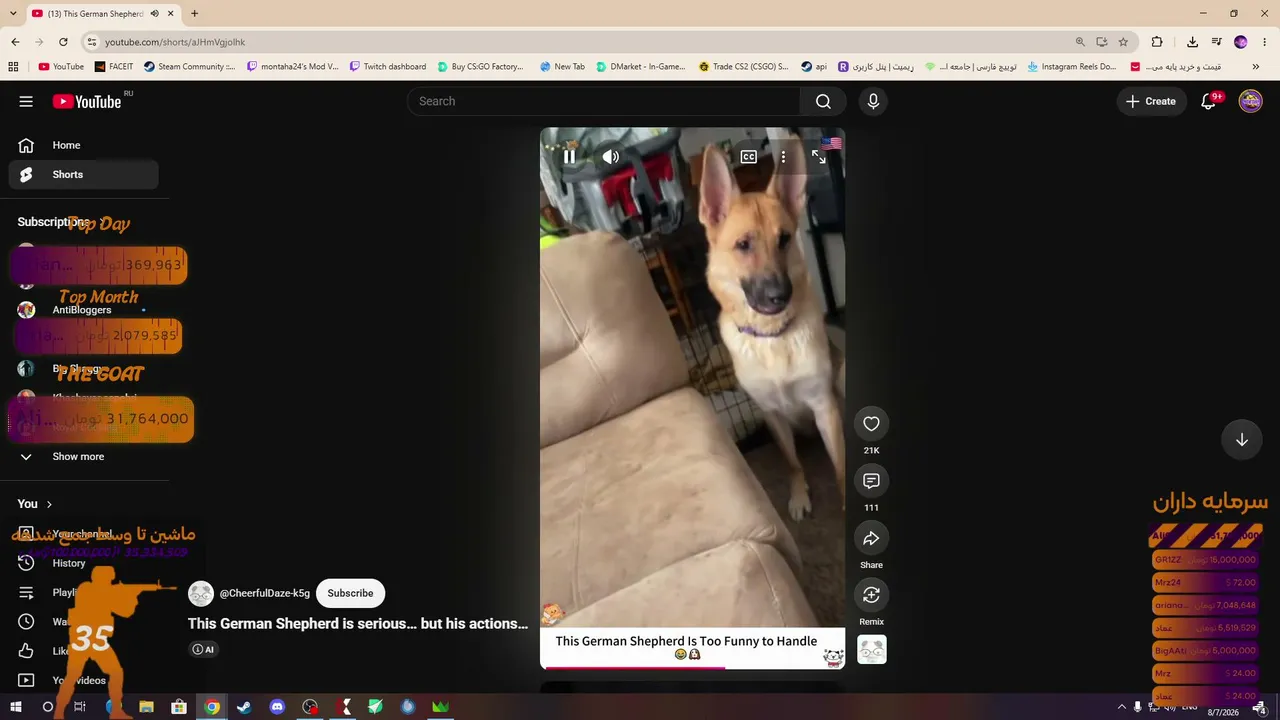This screenshot has height=720, width=1280.
Task: Go to the next Short with down arrow
Action: click(x=1241, y=440)
